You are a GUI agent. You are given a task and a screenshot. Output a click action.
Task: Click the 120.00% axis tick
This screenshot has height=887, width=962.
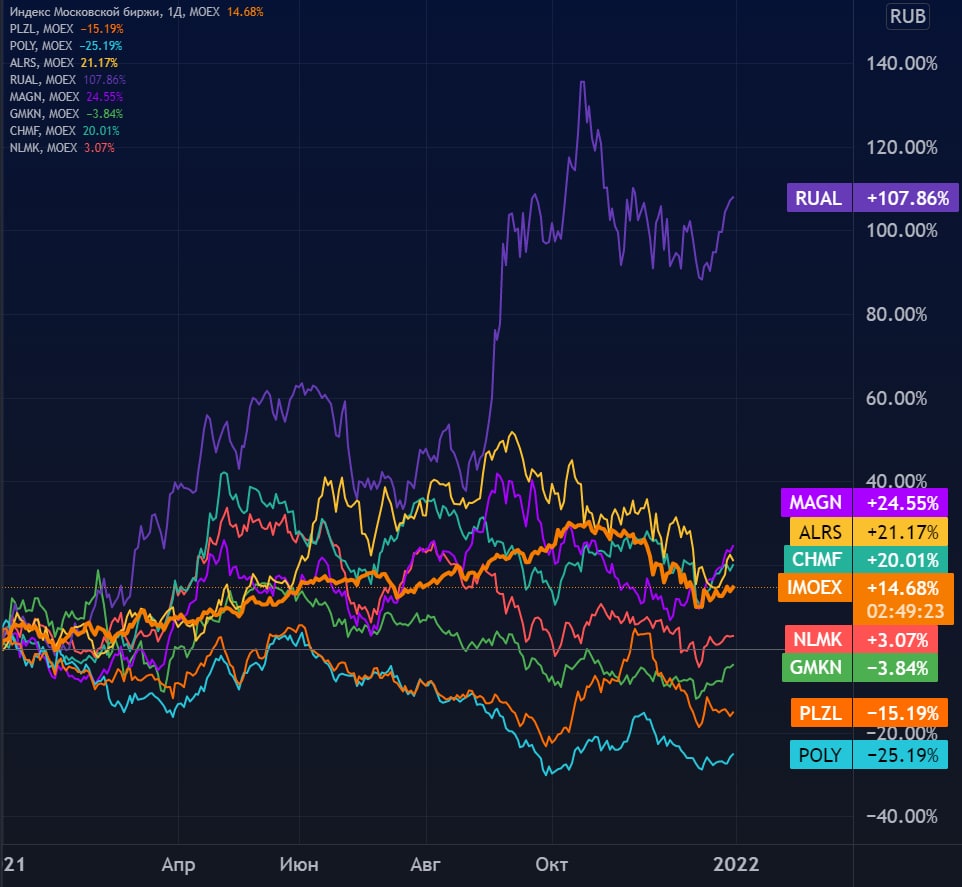tap(902, 147)
